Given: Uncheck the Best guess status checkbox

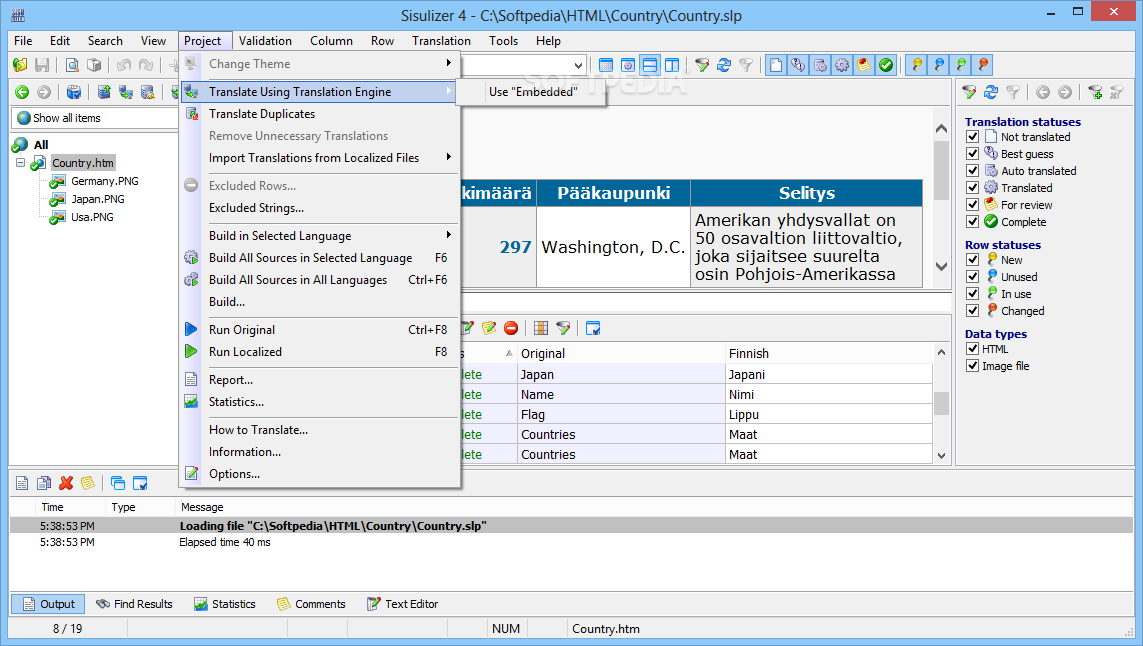Looking at the screenshot, I should [972, 153].
